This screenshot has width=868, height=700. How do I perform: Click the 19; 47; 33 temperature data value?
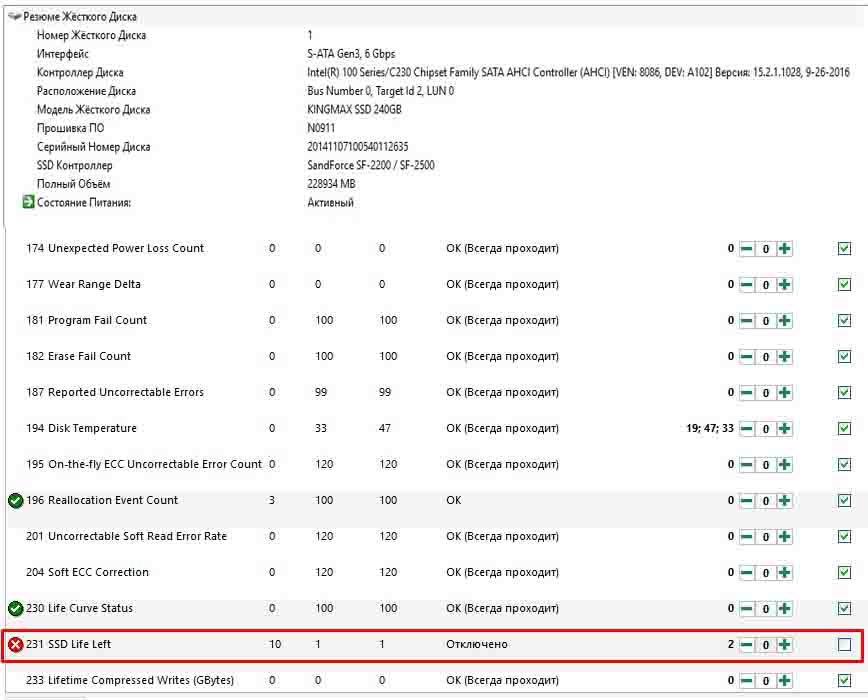tap(710, 428)
